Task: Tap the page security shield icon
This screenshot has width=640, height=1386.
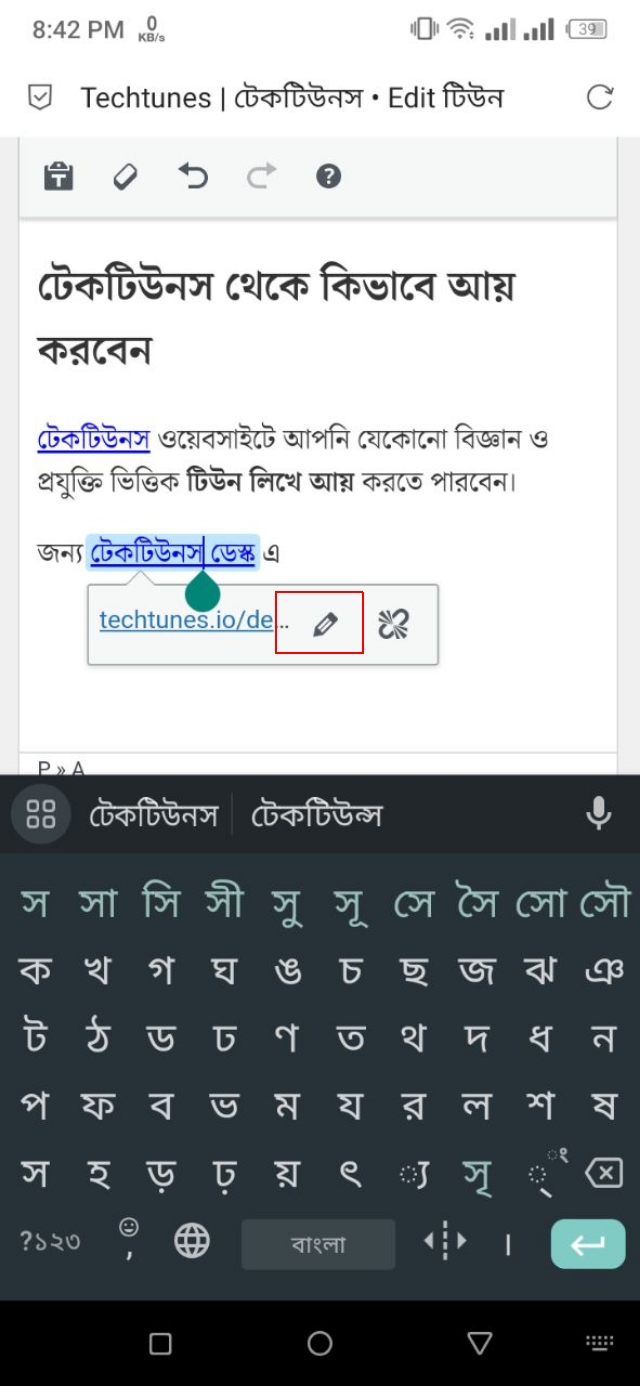Action: coord(40,97)
